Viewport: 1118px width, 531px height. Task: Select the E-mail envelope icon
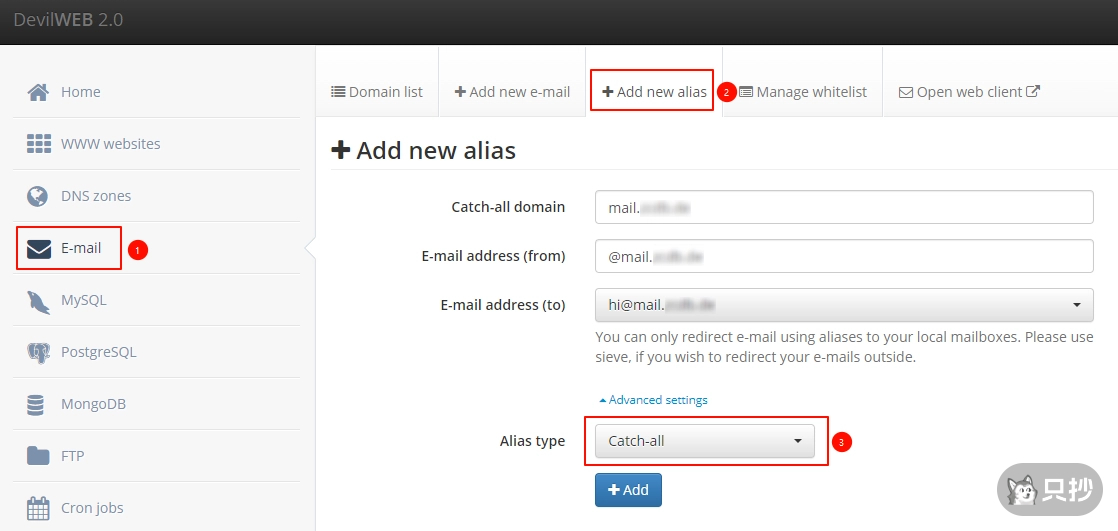click(38, 248)
